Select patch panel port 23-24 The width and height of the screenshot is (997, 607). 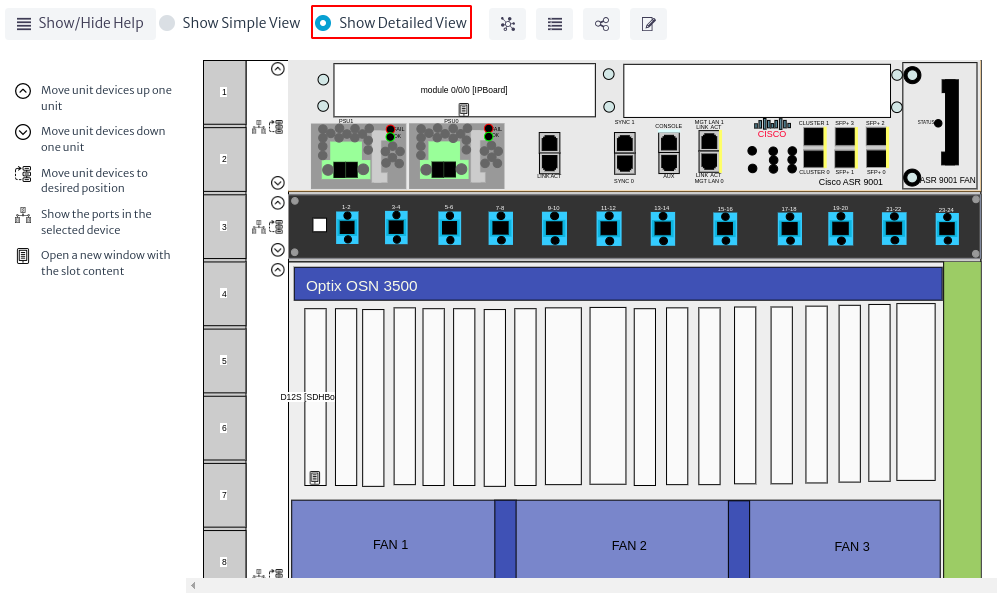tap(947, 229)
